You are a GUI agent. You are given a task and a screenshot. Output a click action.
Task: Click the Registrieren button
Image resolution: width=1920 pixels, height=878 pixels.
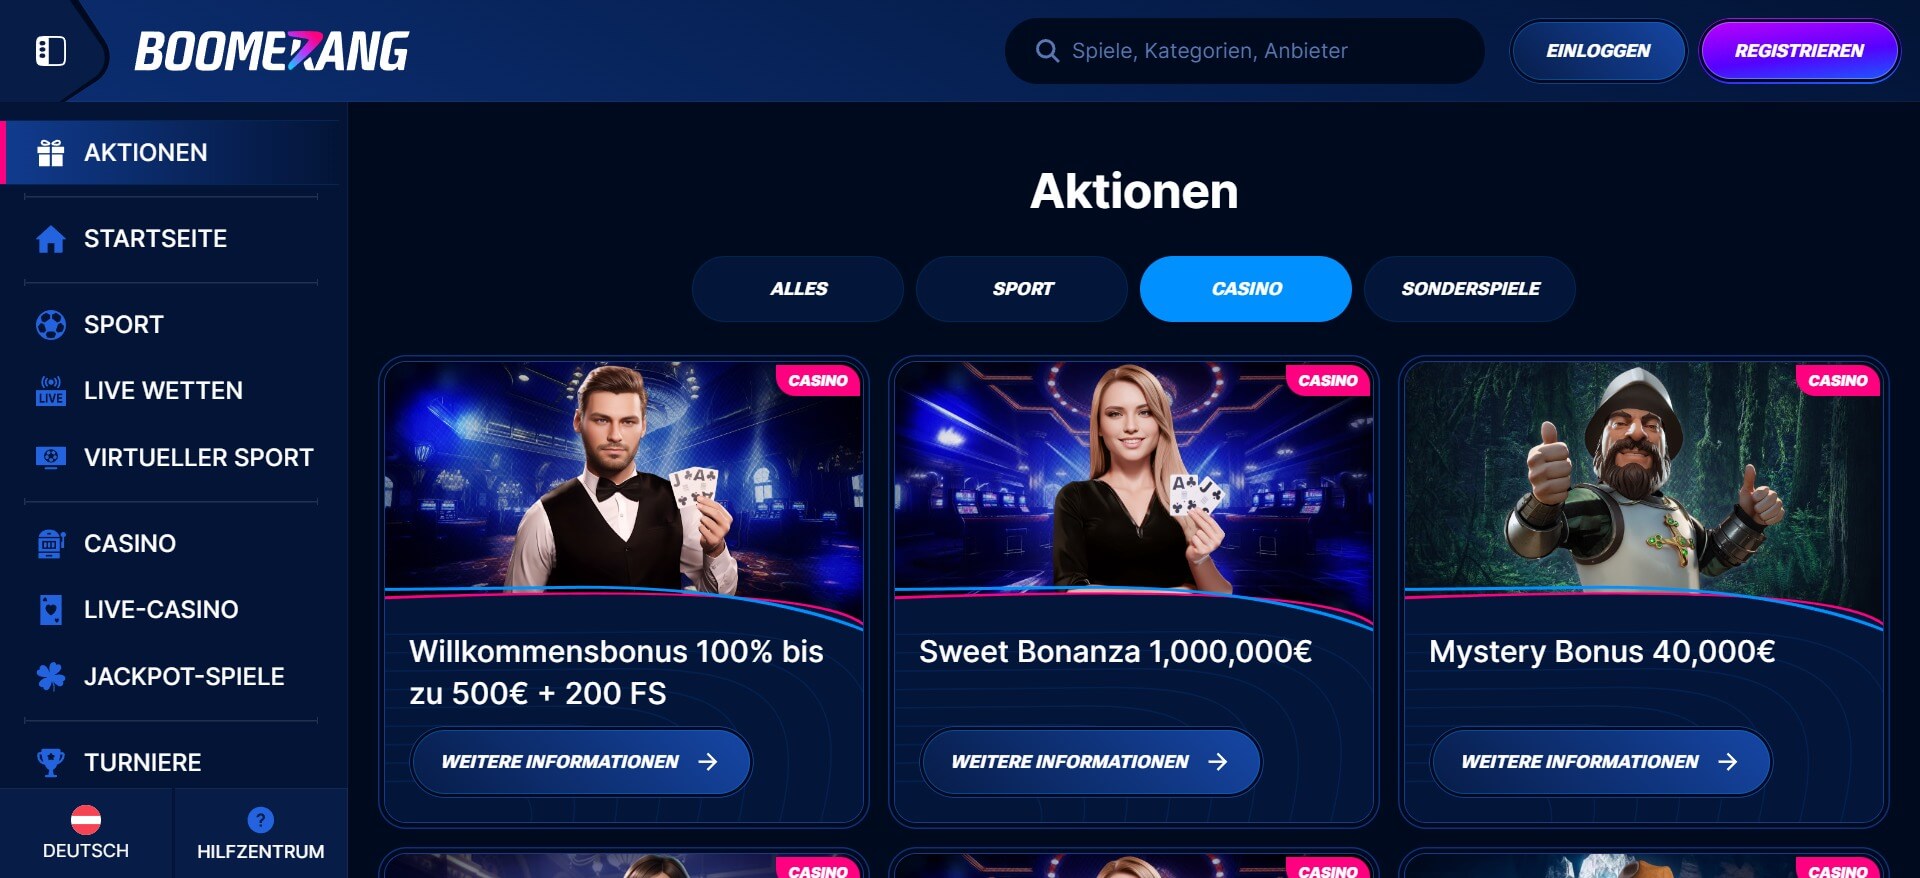pyautogui.click(x=1799, y=51)
